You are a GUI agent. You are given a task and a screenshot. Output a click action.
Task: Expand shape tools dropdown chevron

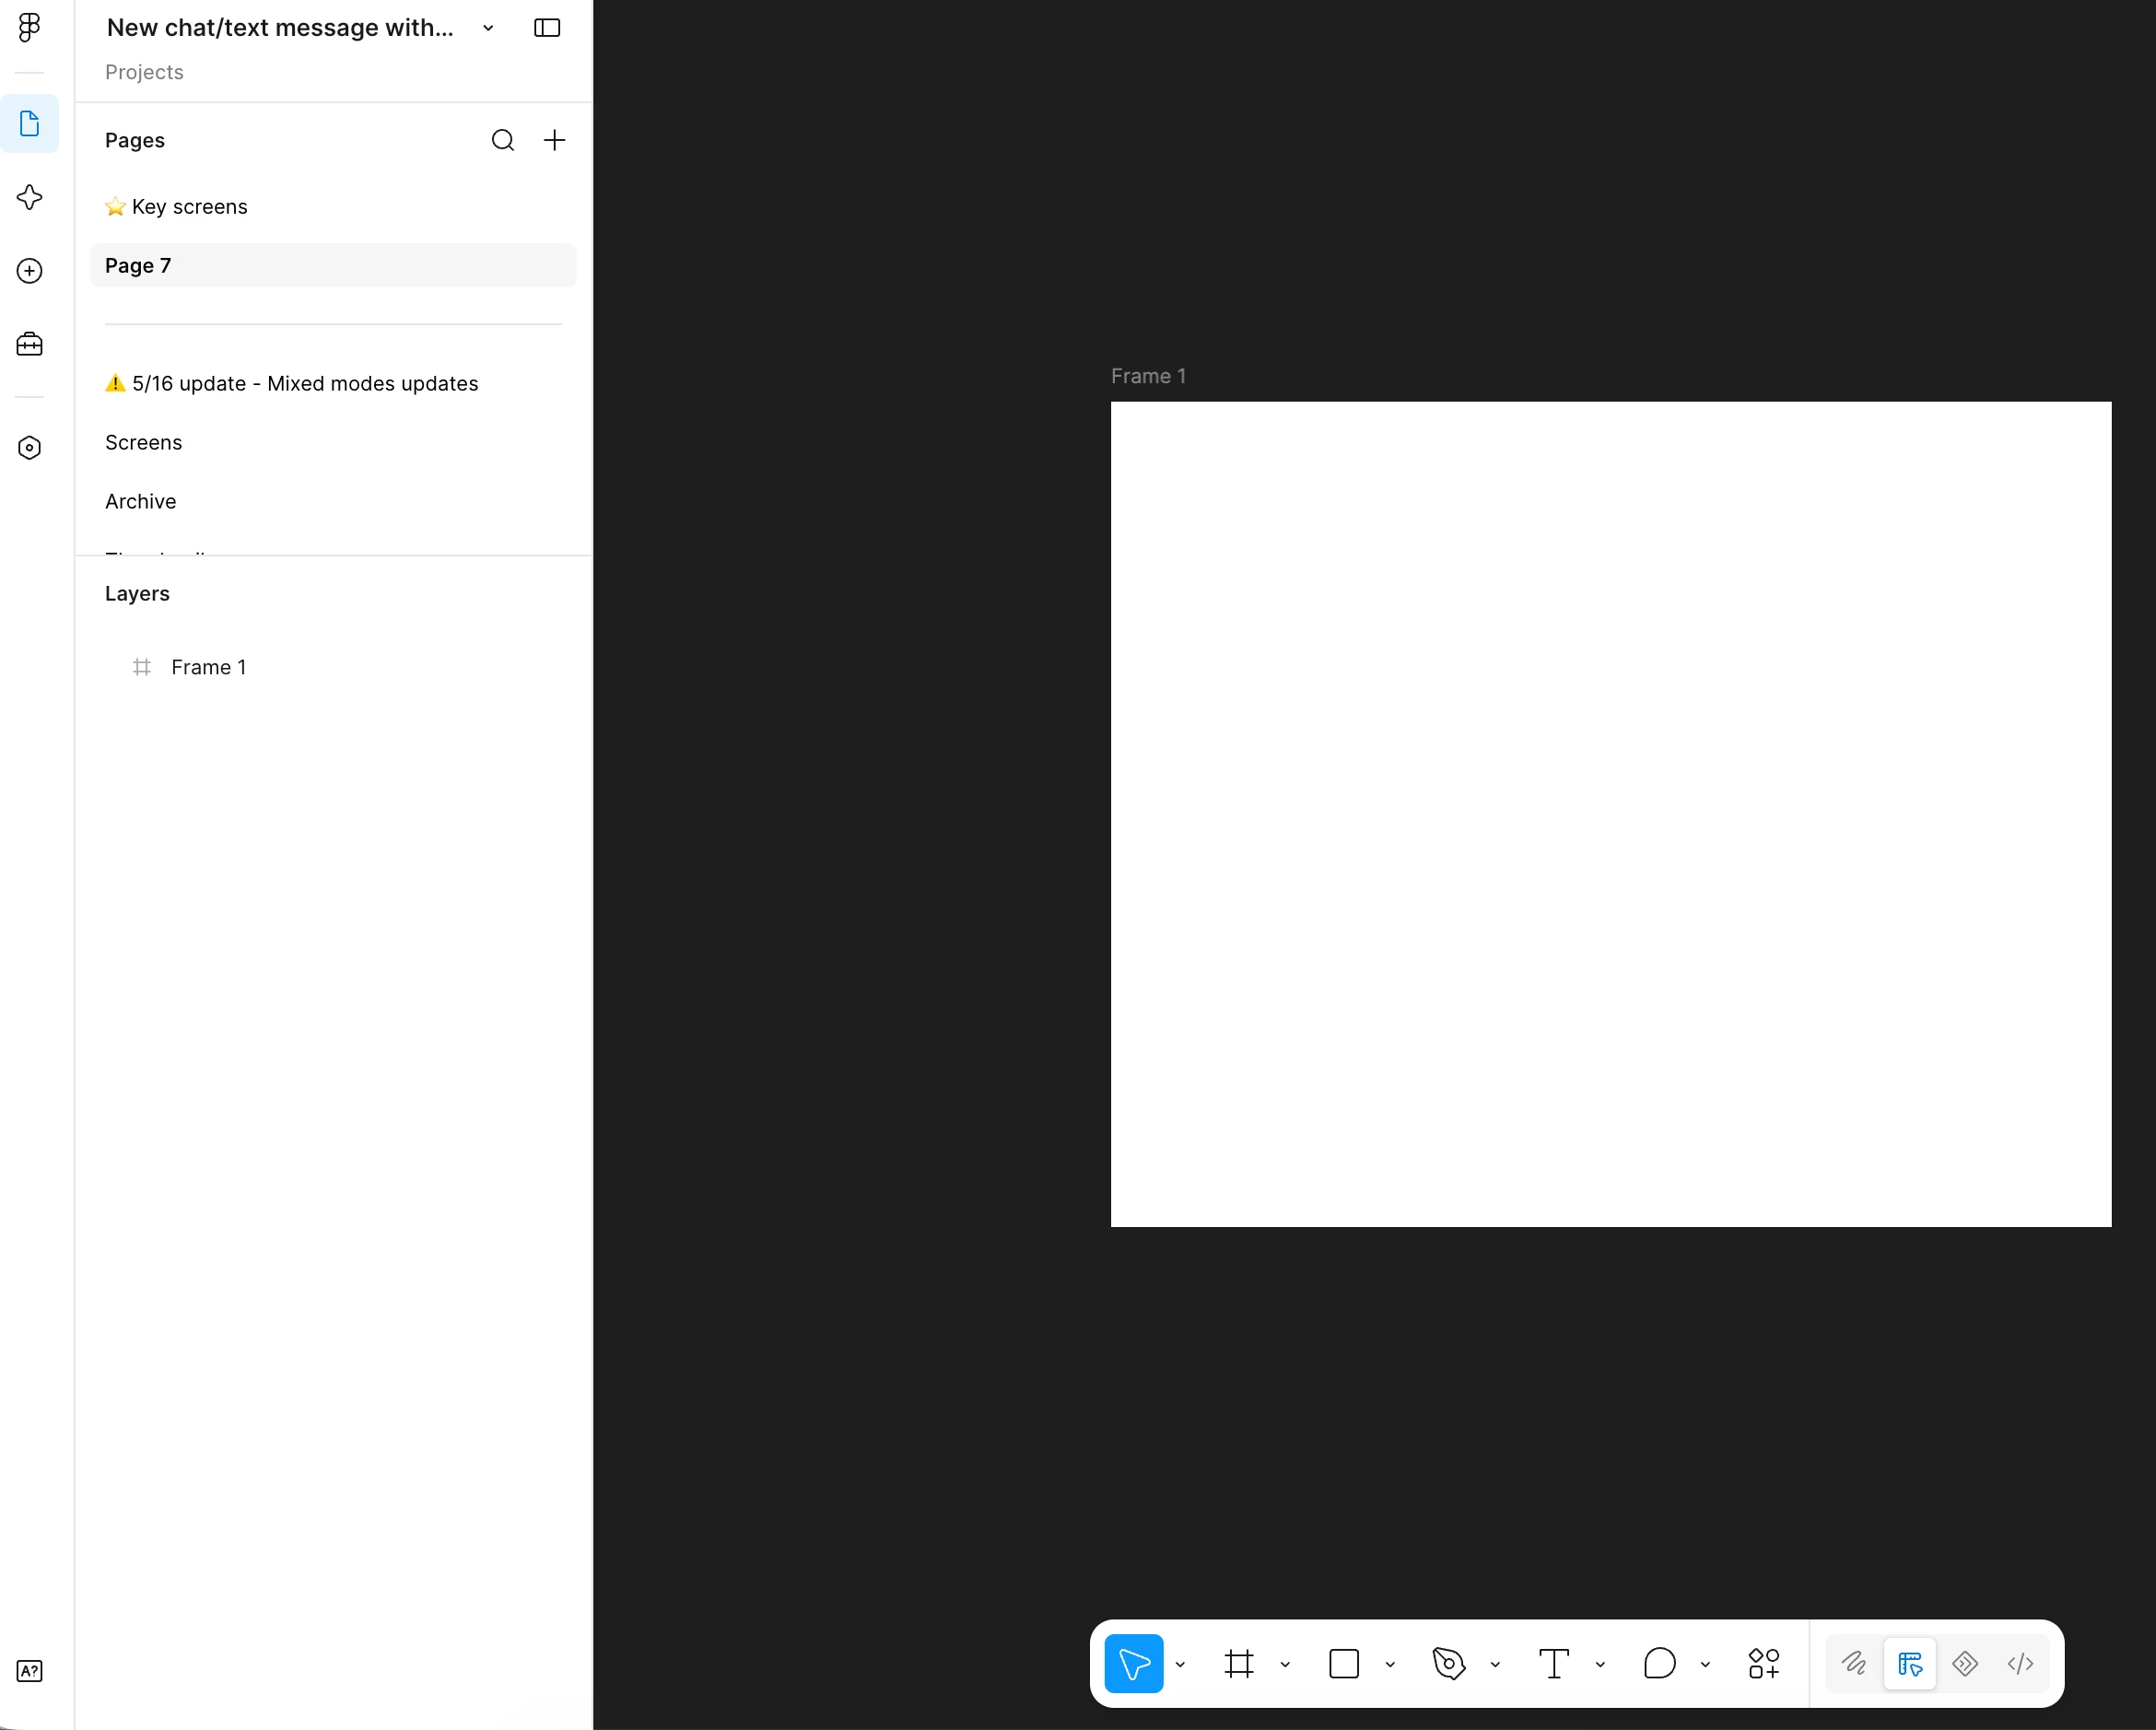coord(1390,1665)
